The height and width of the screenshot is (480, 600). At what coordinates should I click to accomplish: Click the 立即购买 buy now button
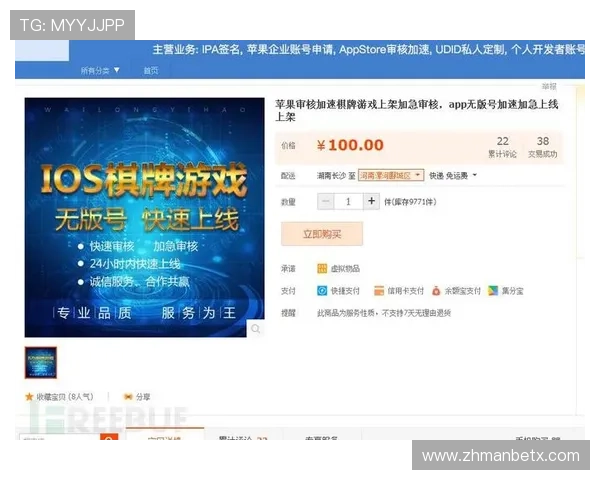pos(322,234)
